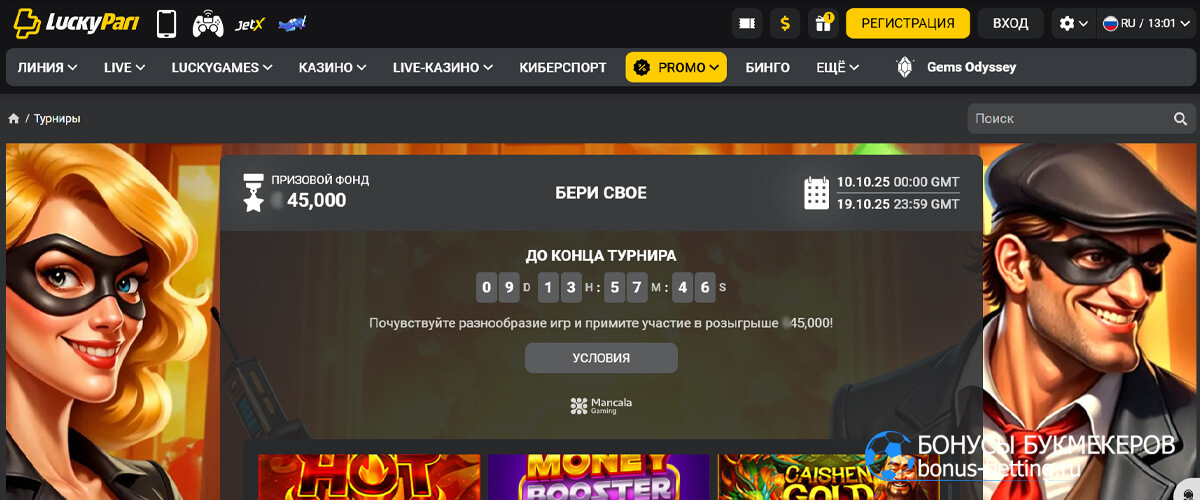Screen dimensions: 1200x500
Task: Open the КИБЕРСПОРТ section
Action: click(563, 68)
